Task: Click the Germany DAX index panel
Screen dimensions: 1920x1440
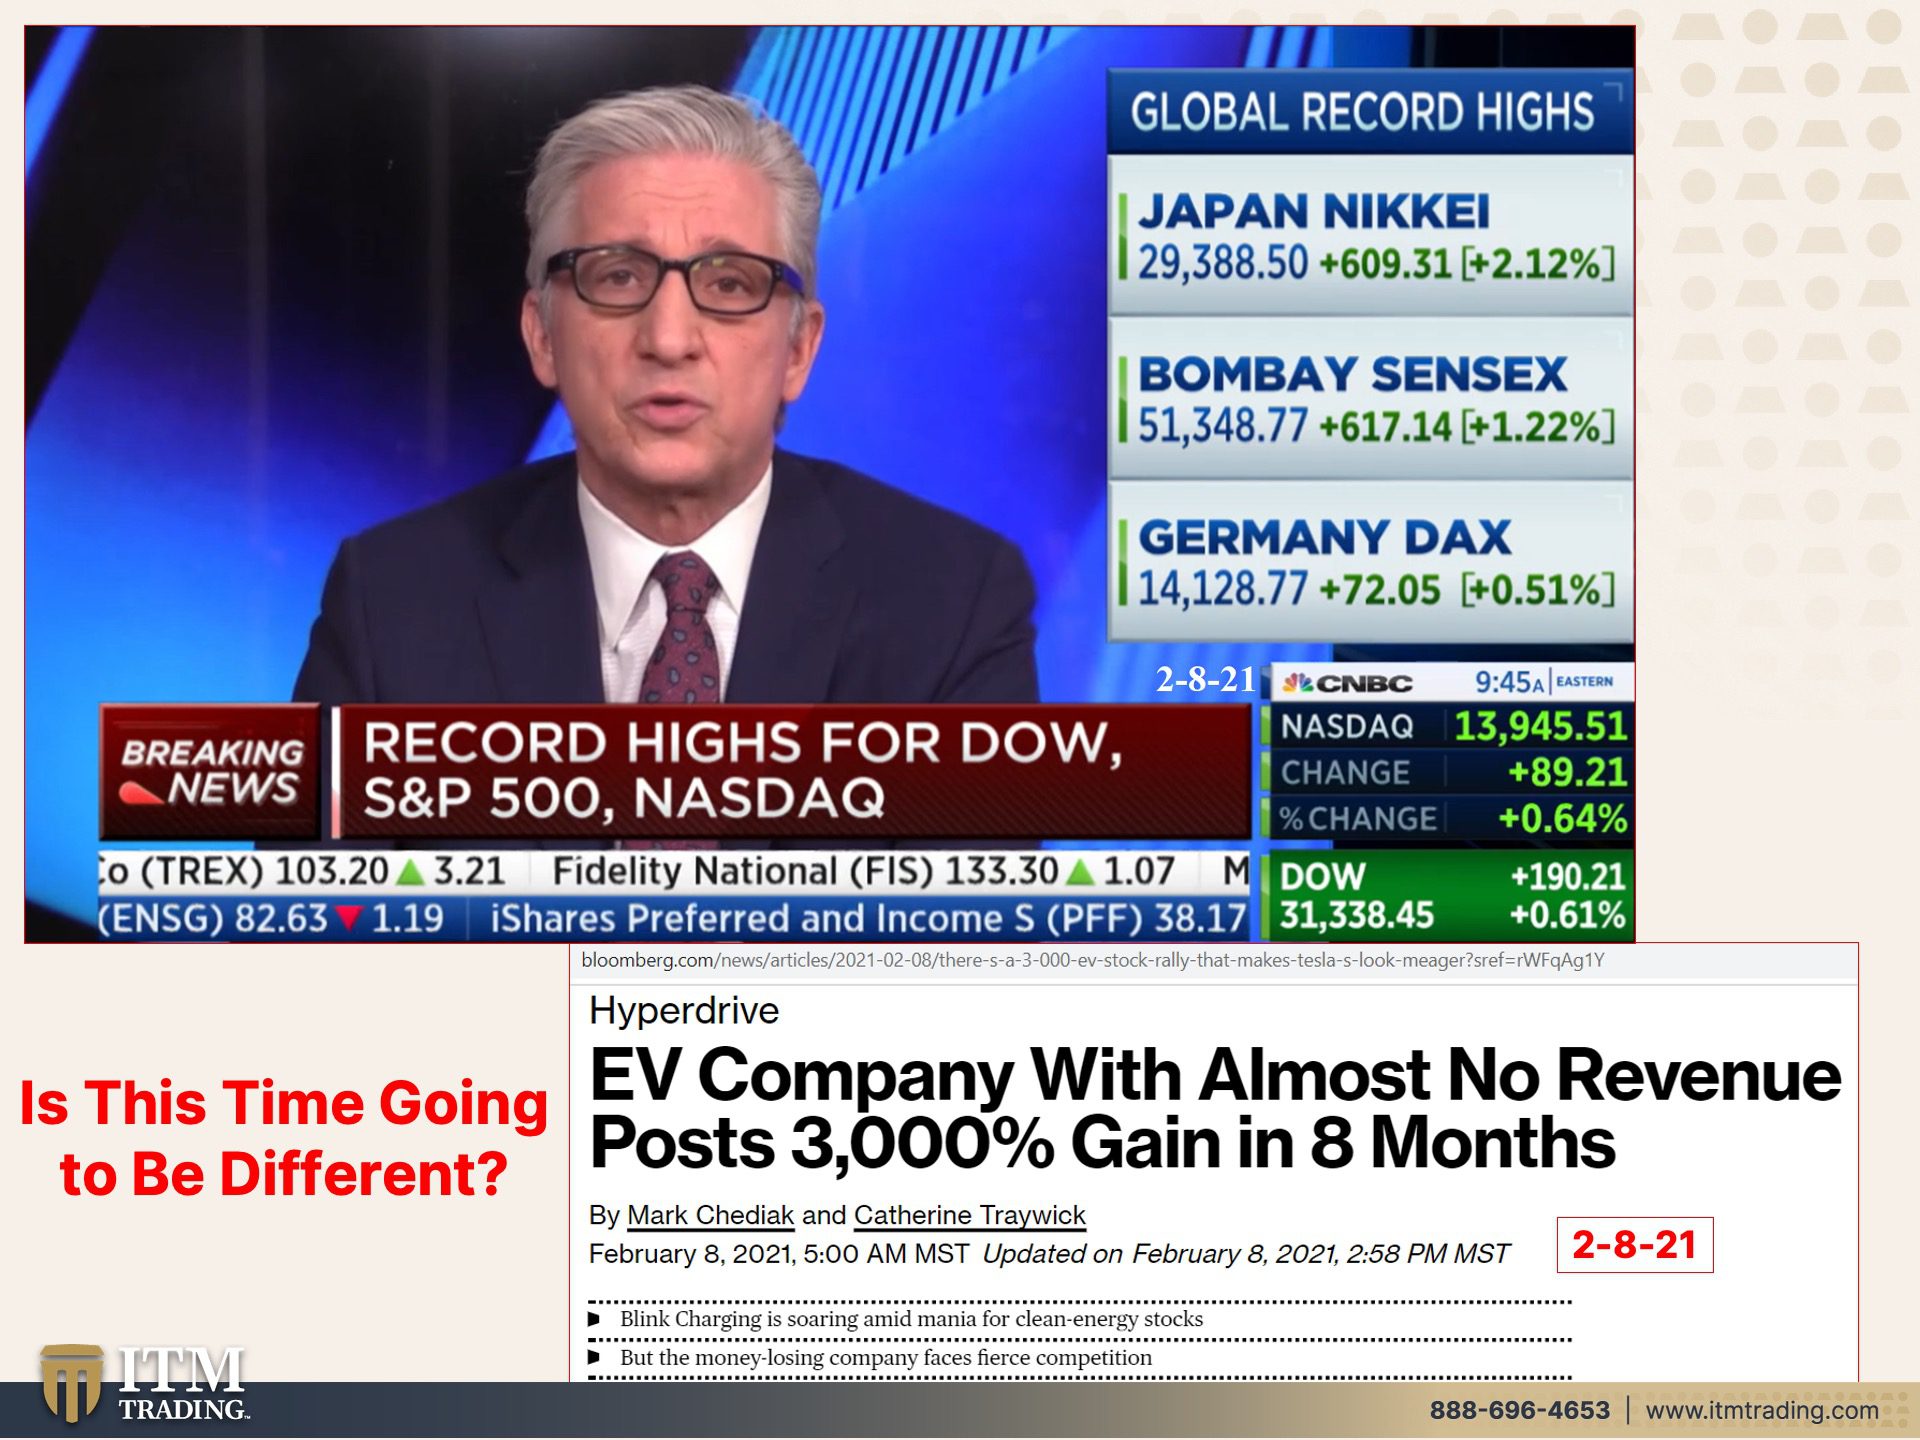Action: pyautogui.click(x=1371, y=560)
